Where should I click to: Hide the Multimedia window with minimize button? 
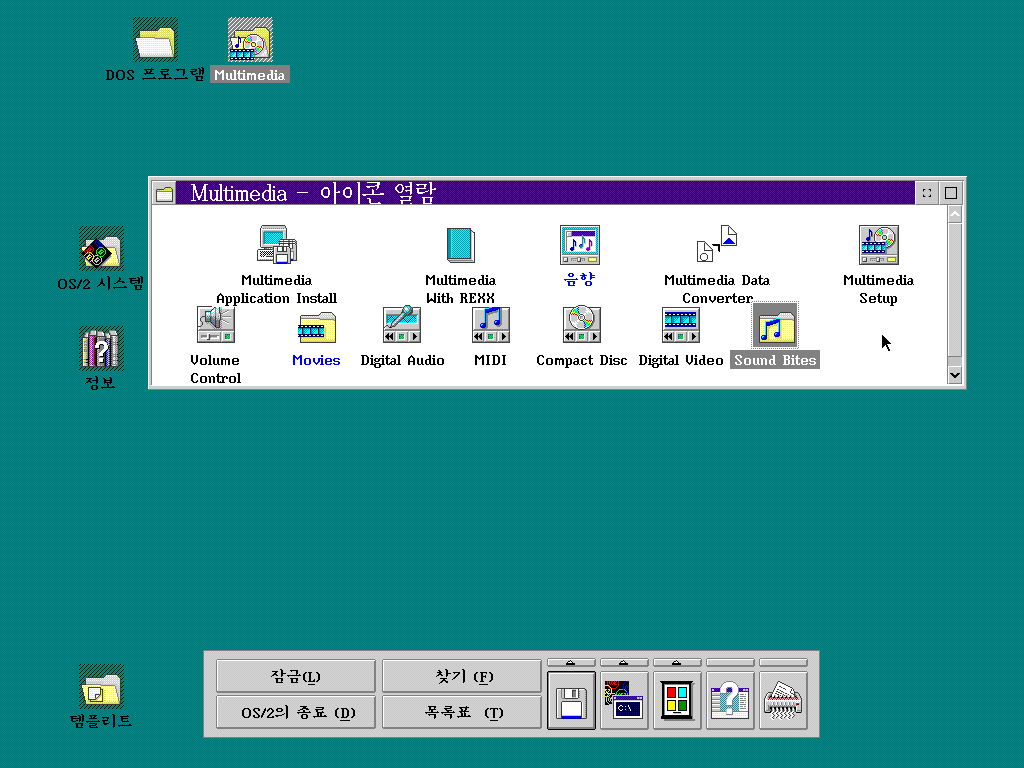tap(927, 193)
